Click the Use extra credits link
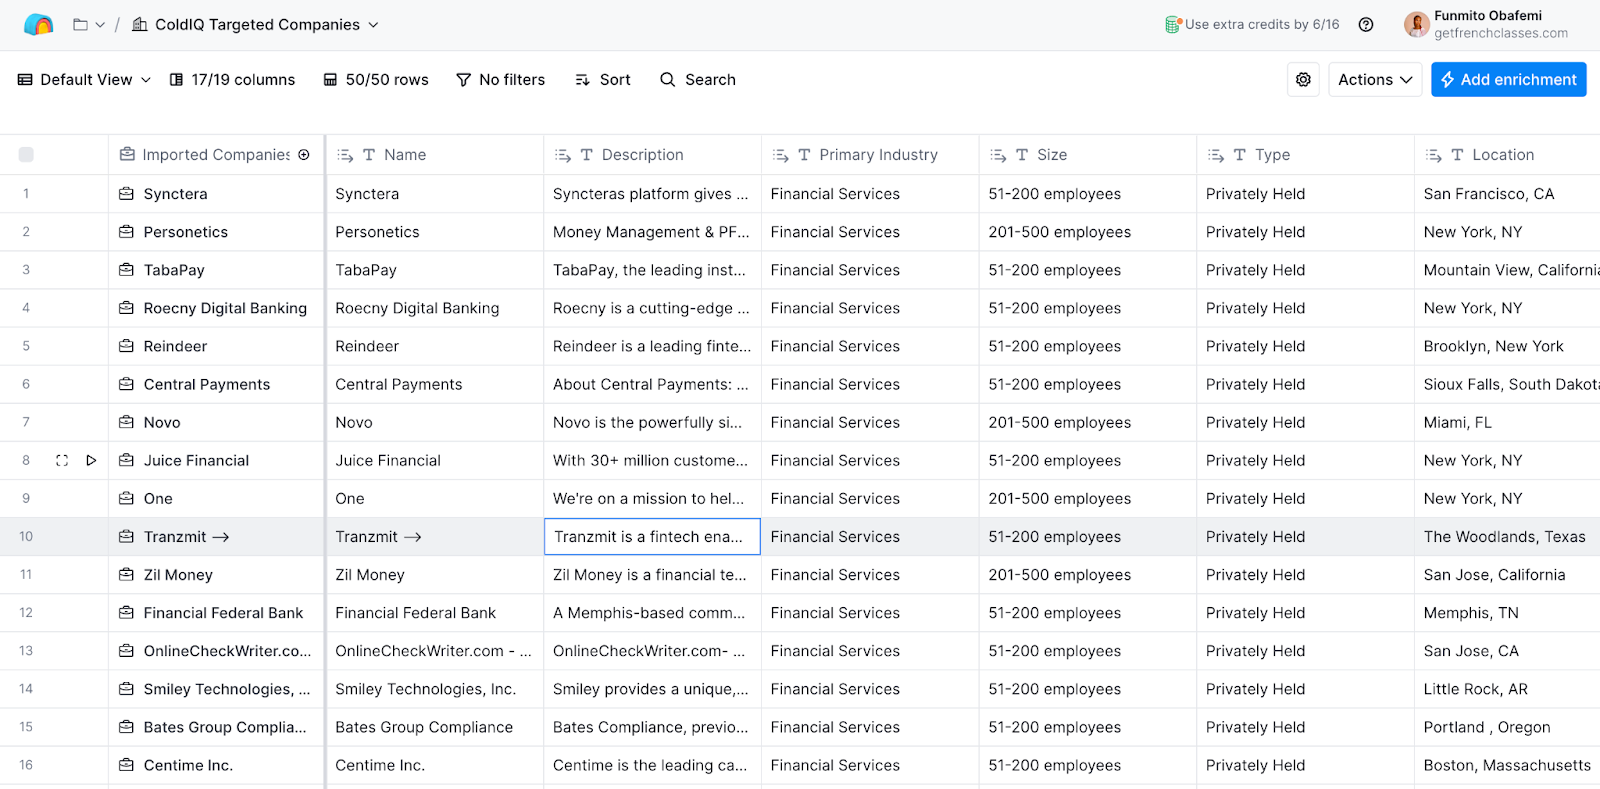Image resolution: width=1600 pixels, height=789 pixels. tap(1261, 25)
